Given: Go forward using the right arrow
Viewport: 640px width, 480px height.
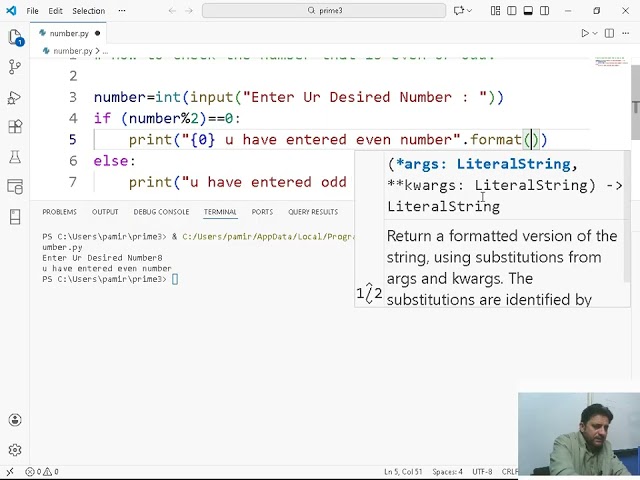Looking at the screenshot, I should coord(189,11).
